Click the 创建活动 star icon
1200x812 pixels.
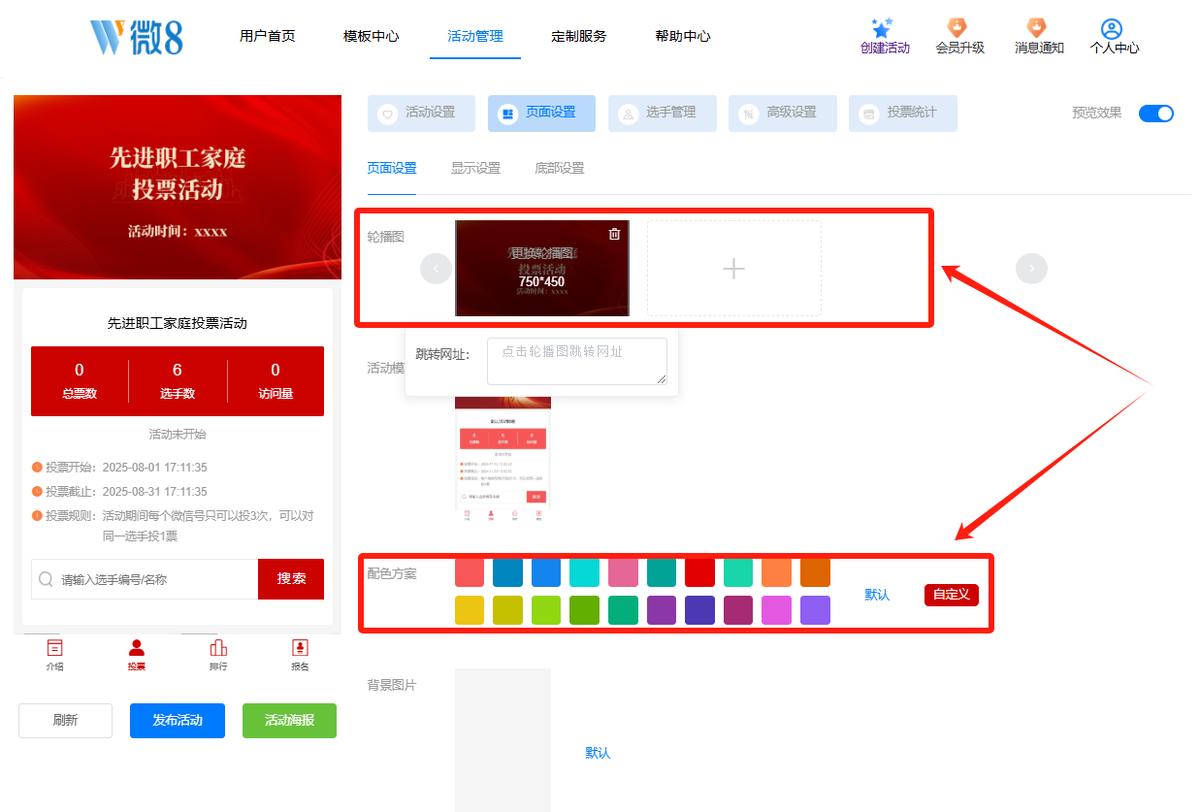click(881, 28)
